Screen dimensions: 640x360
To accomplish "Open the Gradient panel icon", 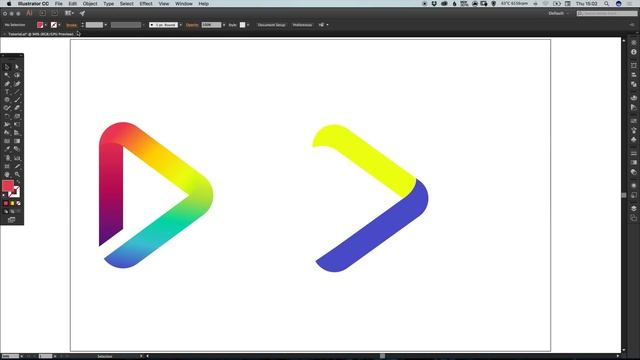I will (633, 162).
